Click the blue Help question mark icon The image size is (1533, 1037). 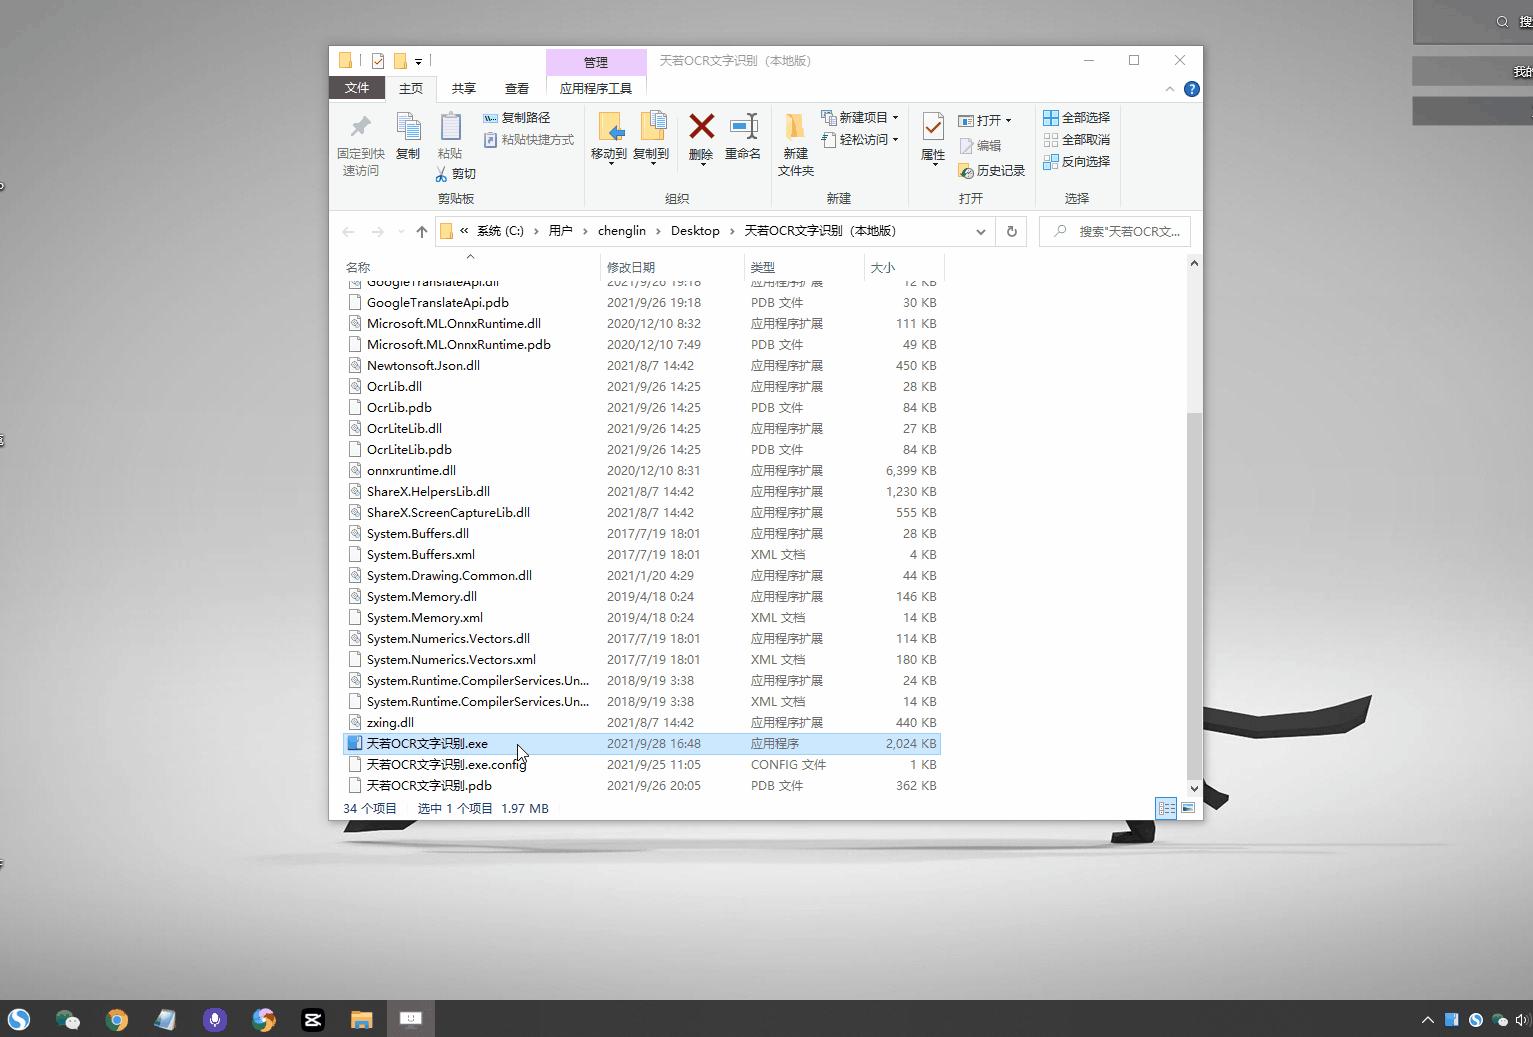point(1191,89)
